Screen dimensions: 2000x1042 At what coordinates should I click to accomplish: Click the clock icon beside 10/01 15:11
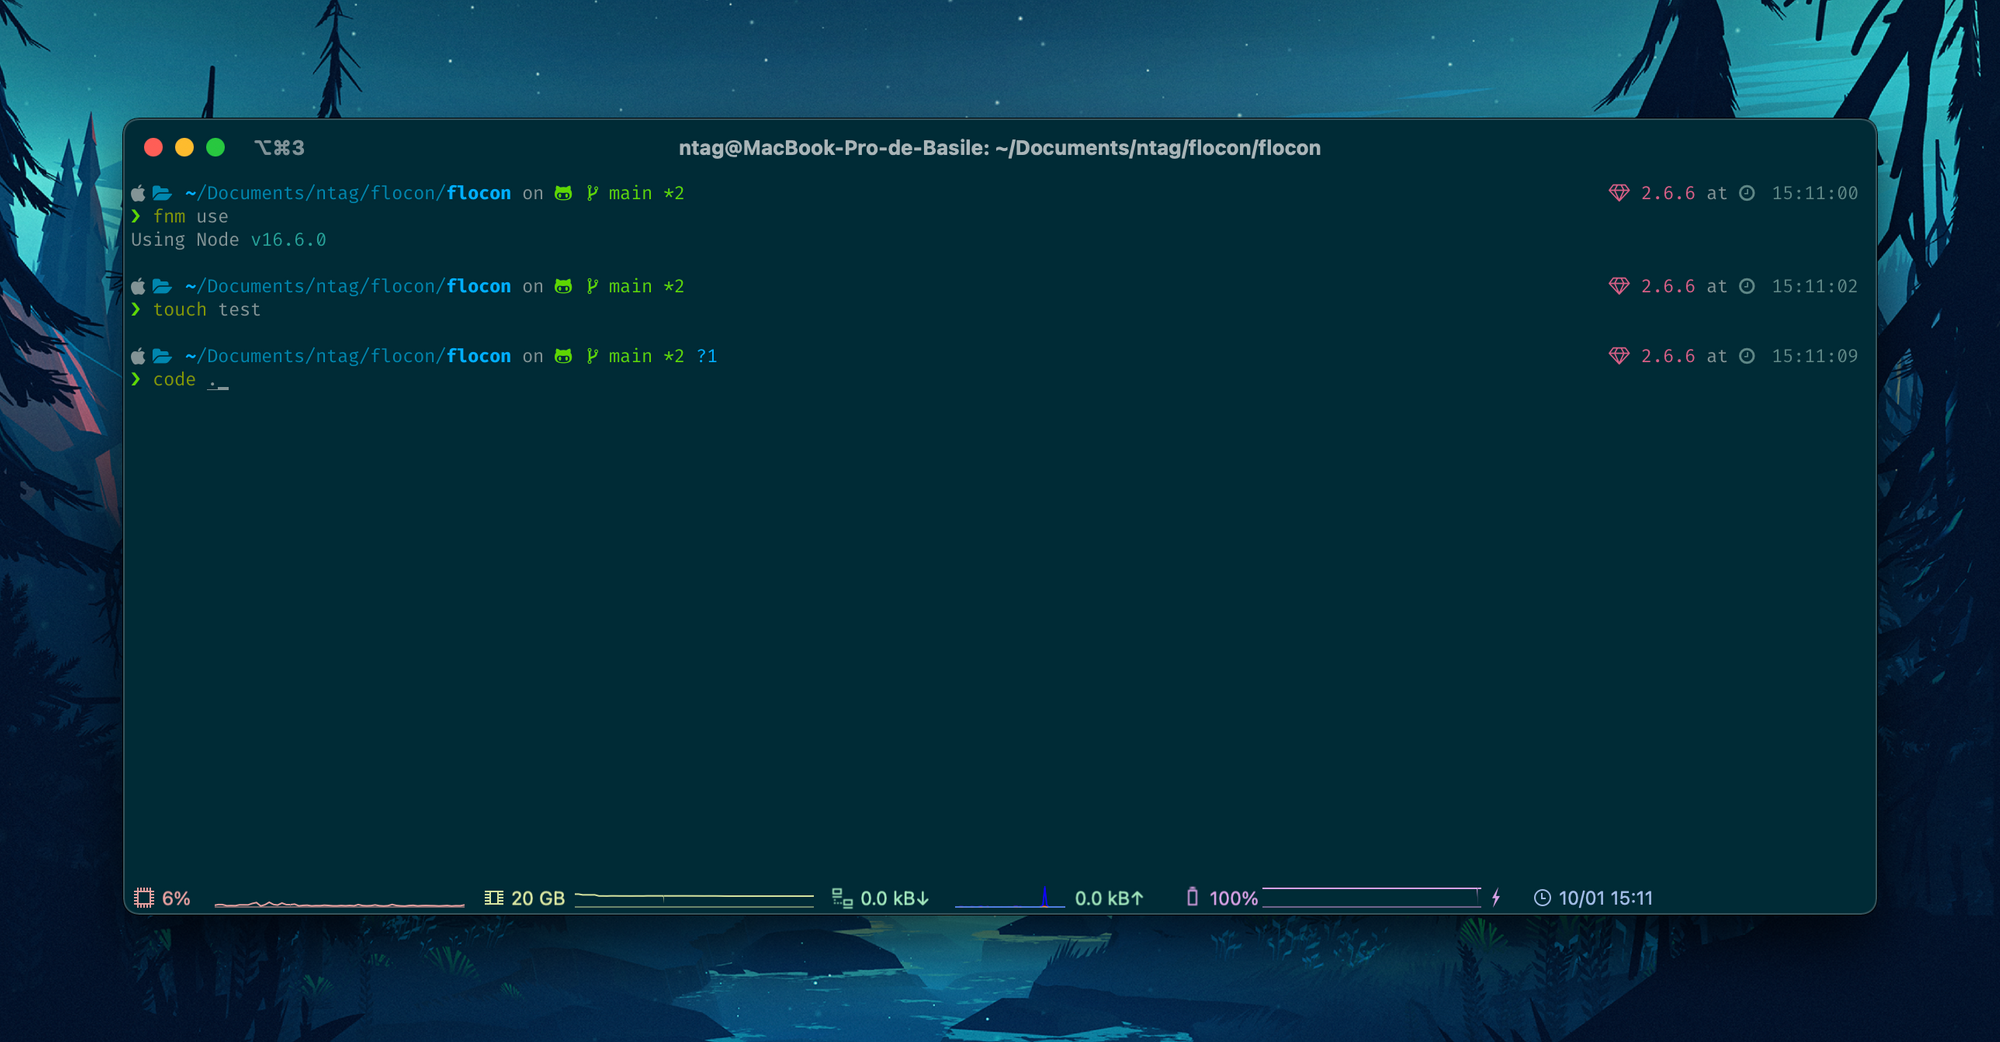[x=1542, y=897]
